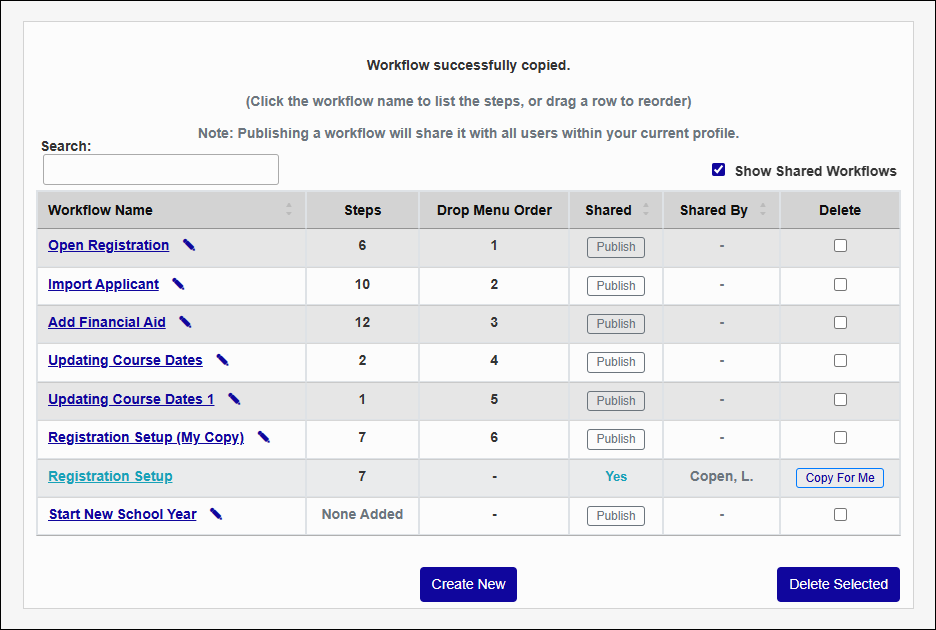This screenshot has width=936, height=630.
Task: Click pencil icon beside Updating Course Dates 1
Action: 234,399
